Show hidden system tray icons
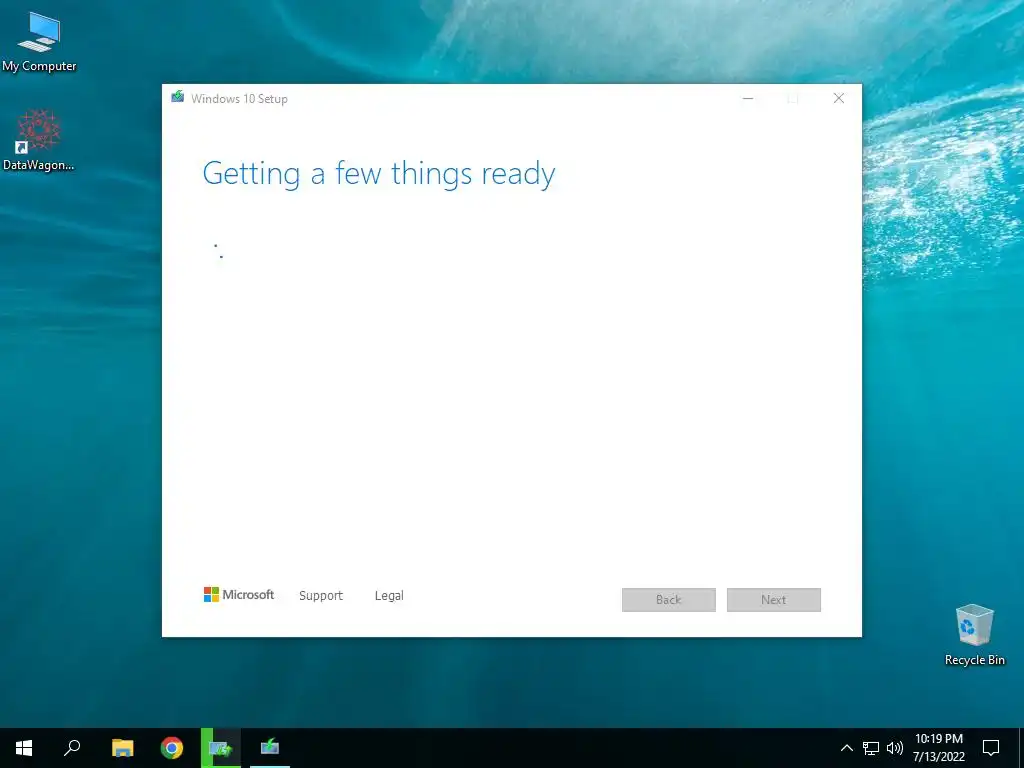 [x=846, y=748]
